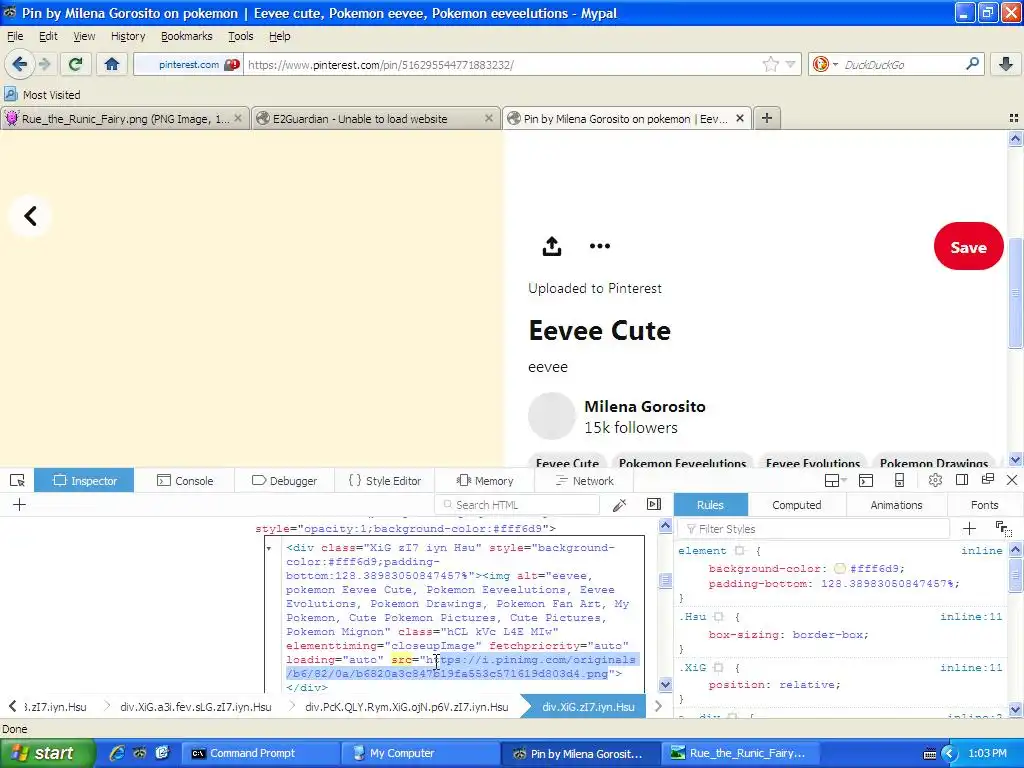Click the Pokemon Drawings tag
The width and height of the screenshot is (1024, 768).
point(934,461)
